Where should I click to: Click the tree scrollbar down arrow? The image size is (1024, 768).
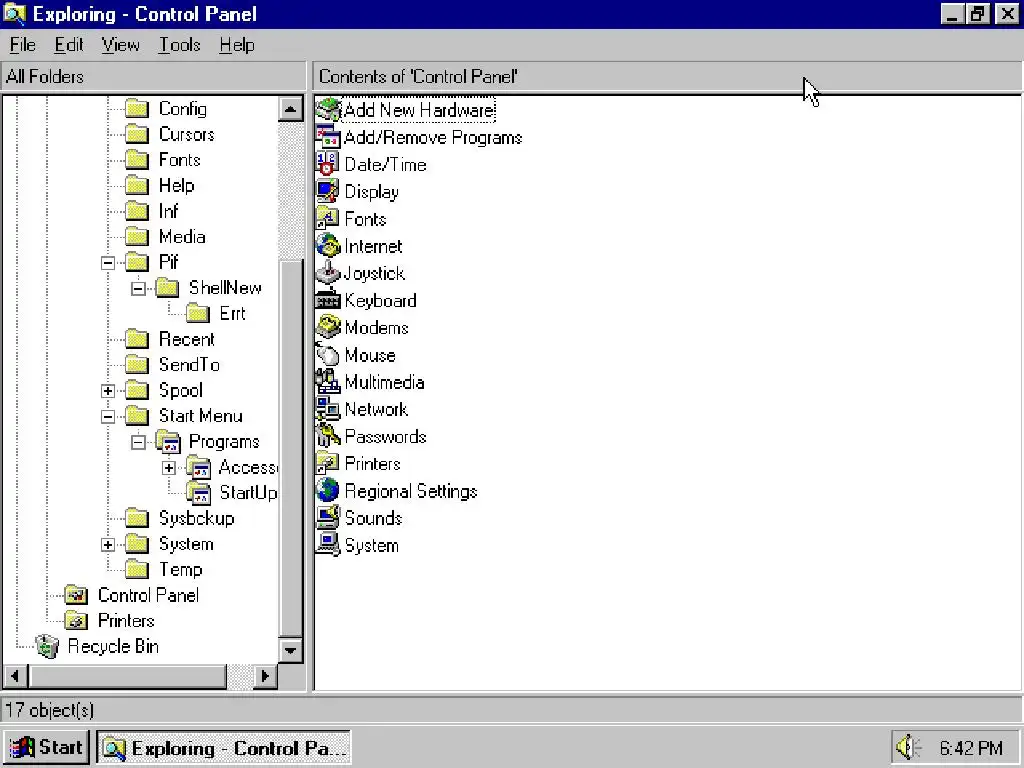point(291,650)
